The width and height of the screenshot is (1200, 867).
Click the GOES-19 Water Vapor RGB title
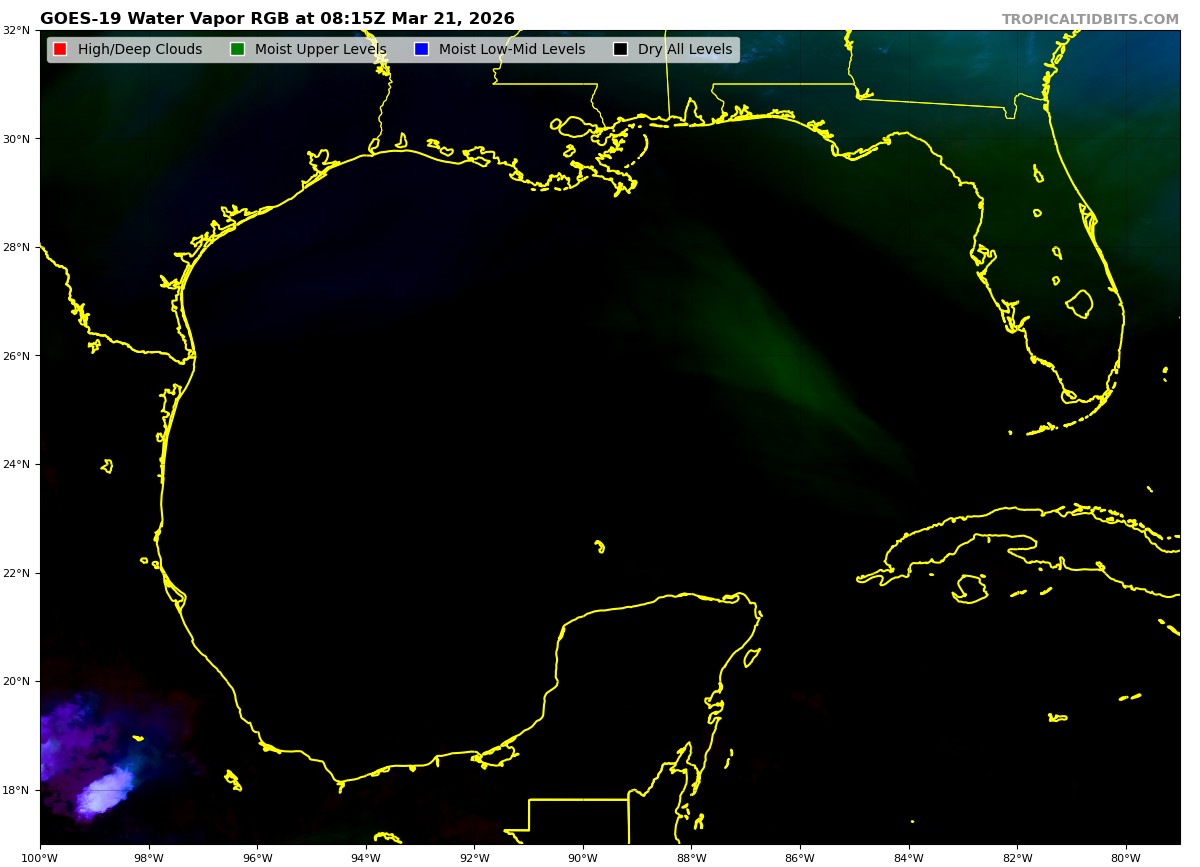pyautogui.click(x=277, y=19)
